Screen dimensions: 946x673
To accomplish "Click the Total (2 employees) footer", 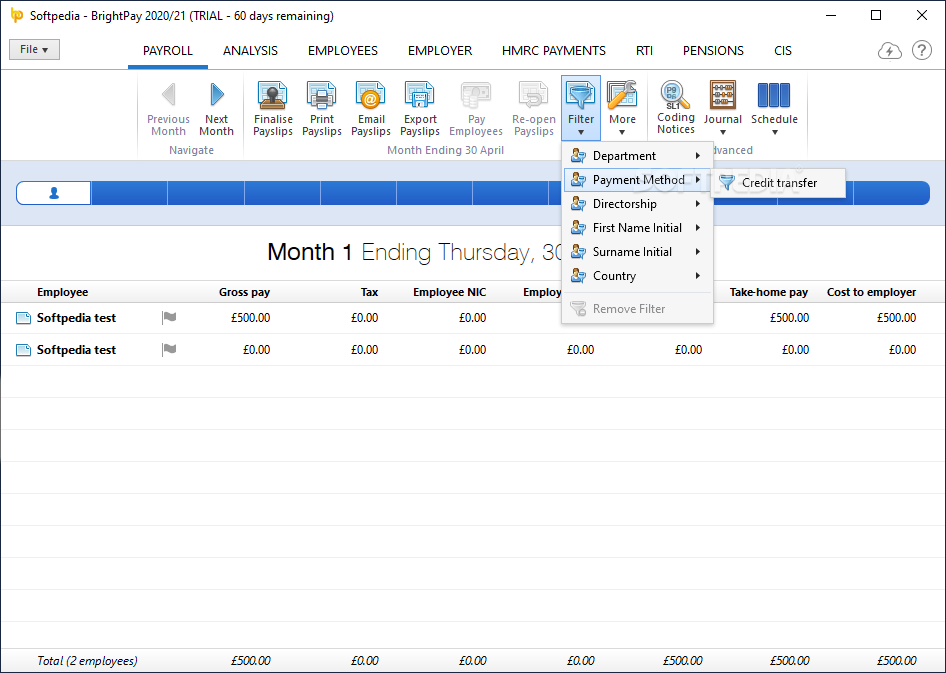I will tap(87, 661).
